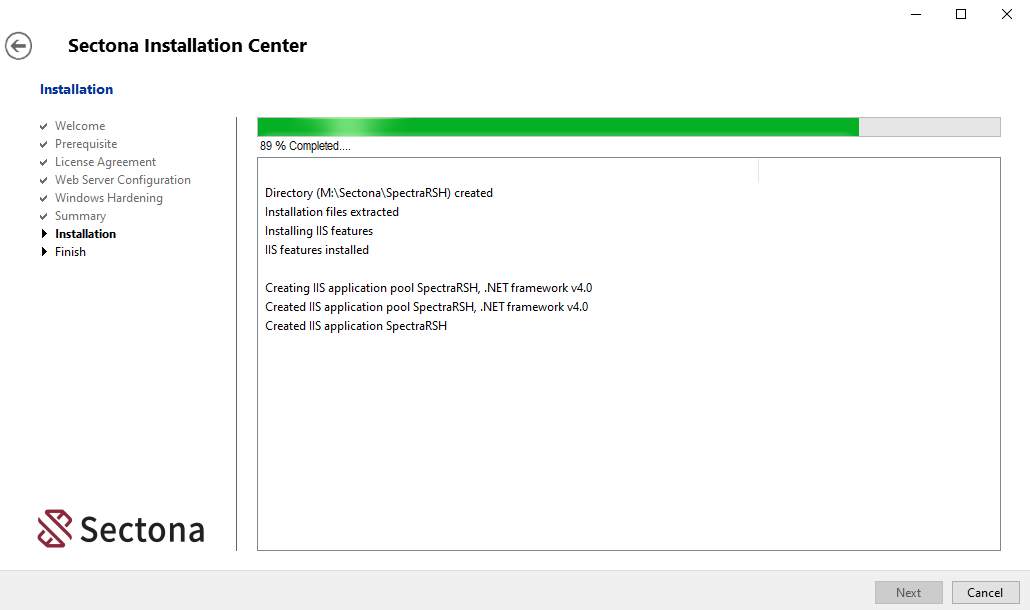Open the License Agreement step
This screenshot has width=1030, height=610.
(105, 162)
